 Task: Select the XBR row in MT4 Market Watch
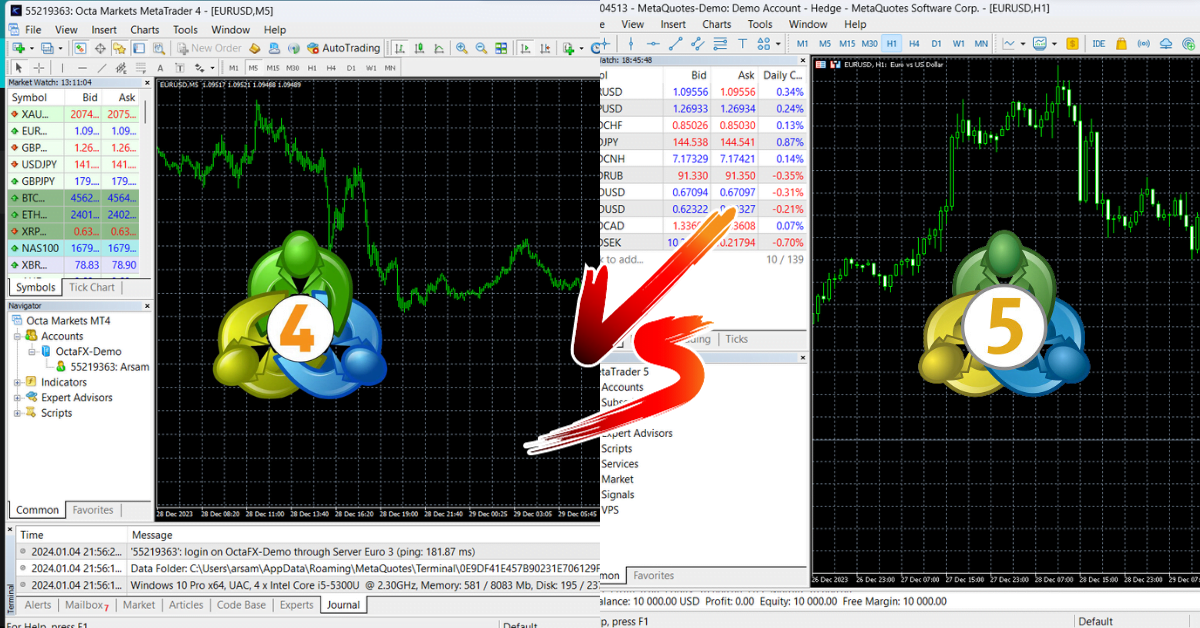tap(75, 265)
